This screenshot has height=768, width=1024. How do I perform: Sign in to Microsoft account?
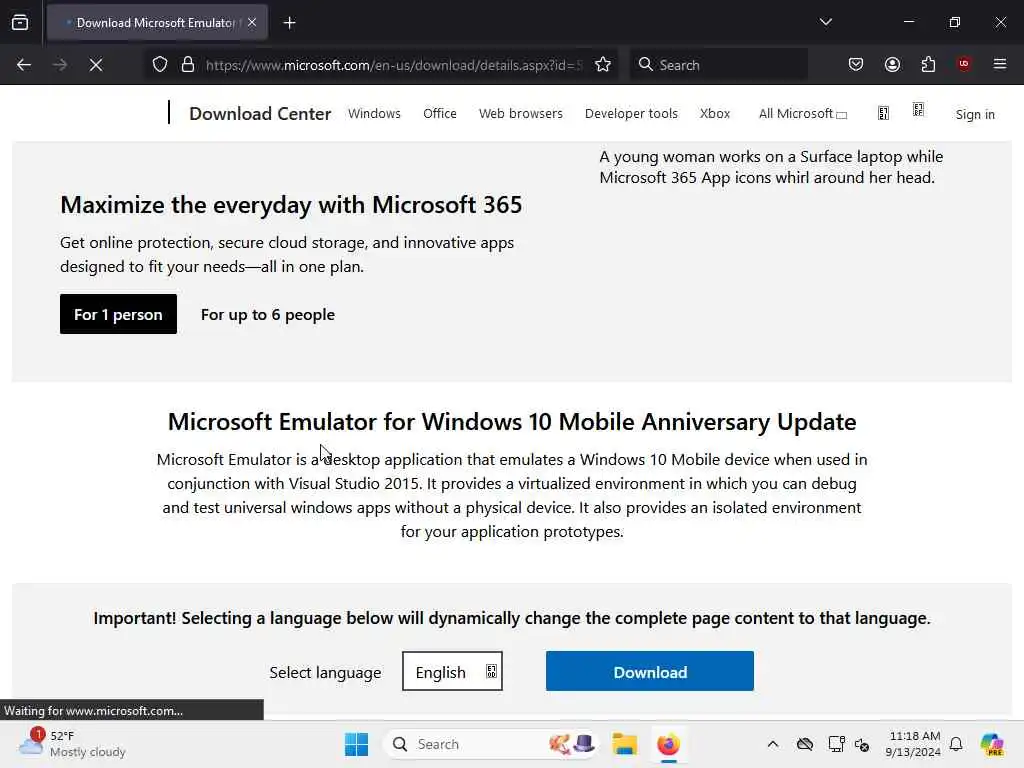[975, 114]
